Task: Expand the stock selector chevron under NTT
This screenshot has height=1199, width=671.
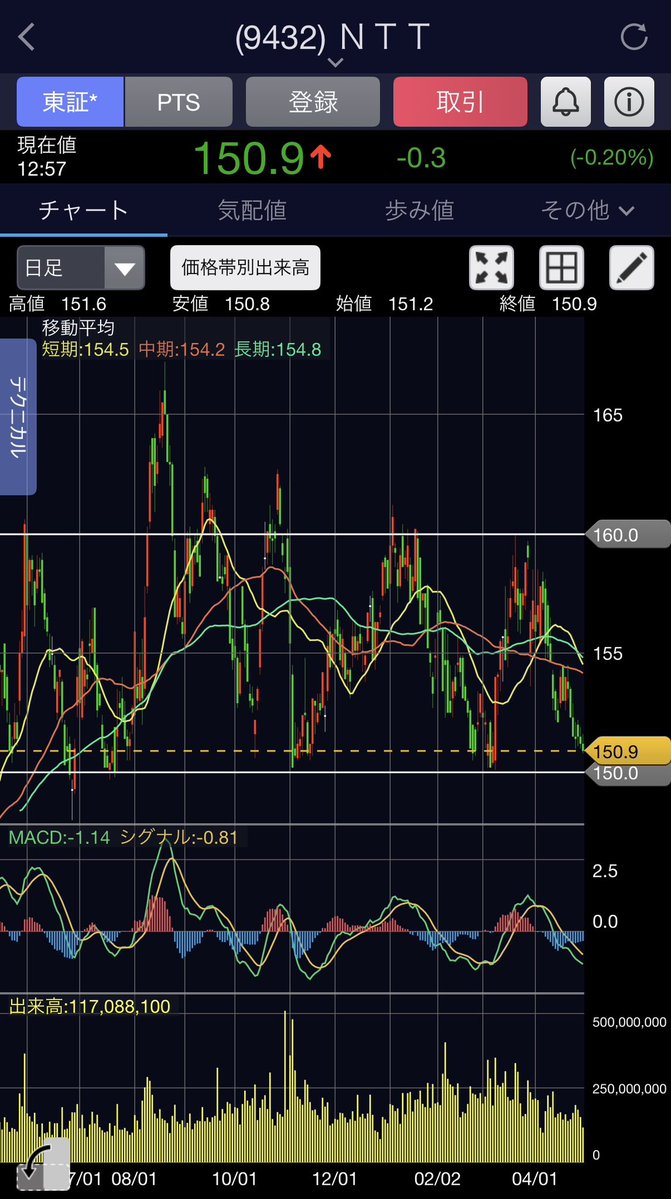Action: (336, 62)
